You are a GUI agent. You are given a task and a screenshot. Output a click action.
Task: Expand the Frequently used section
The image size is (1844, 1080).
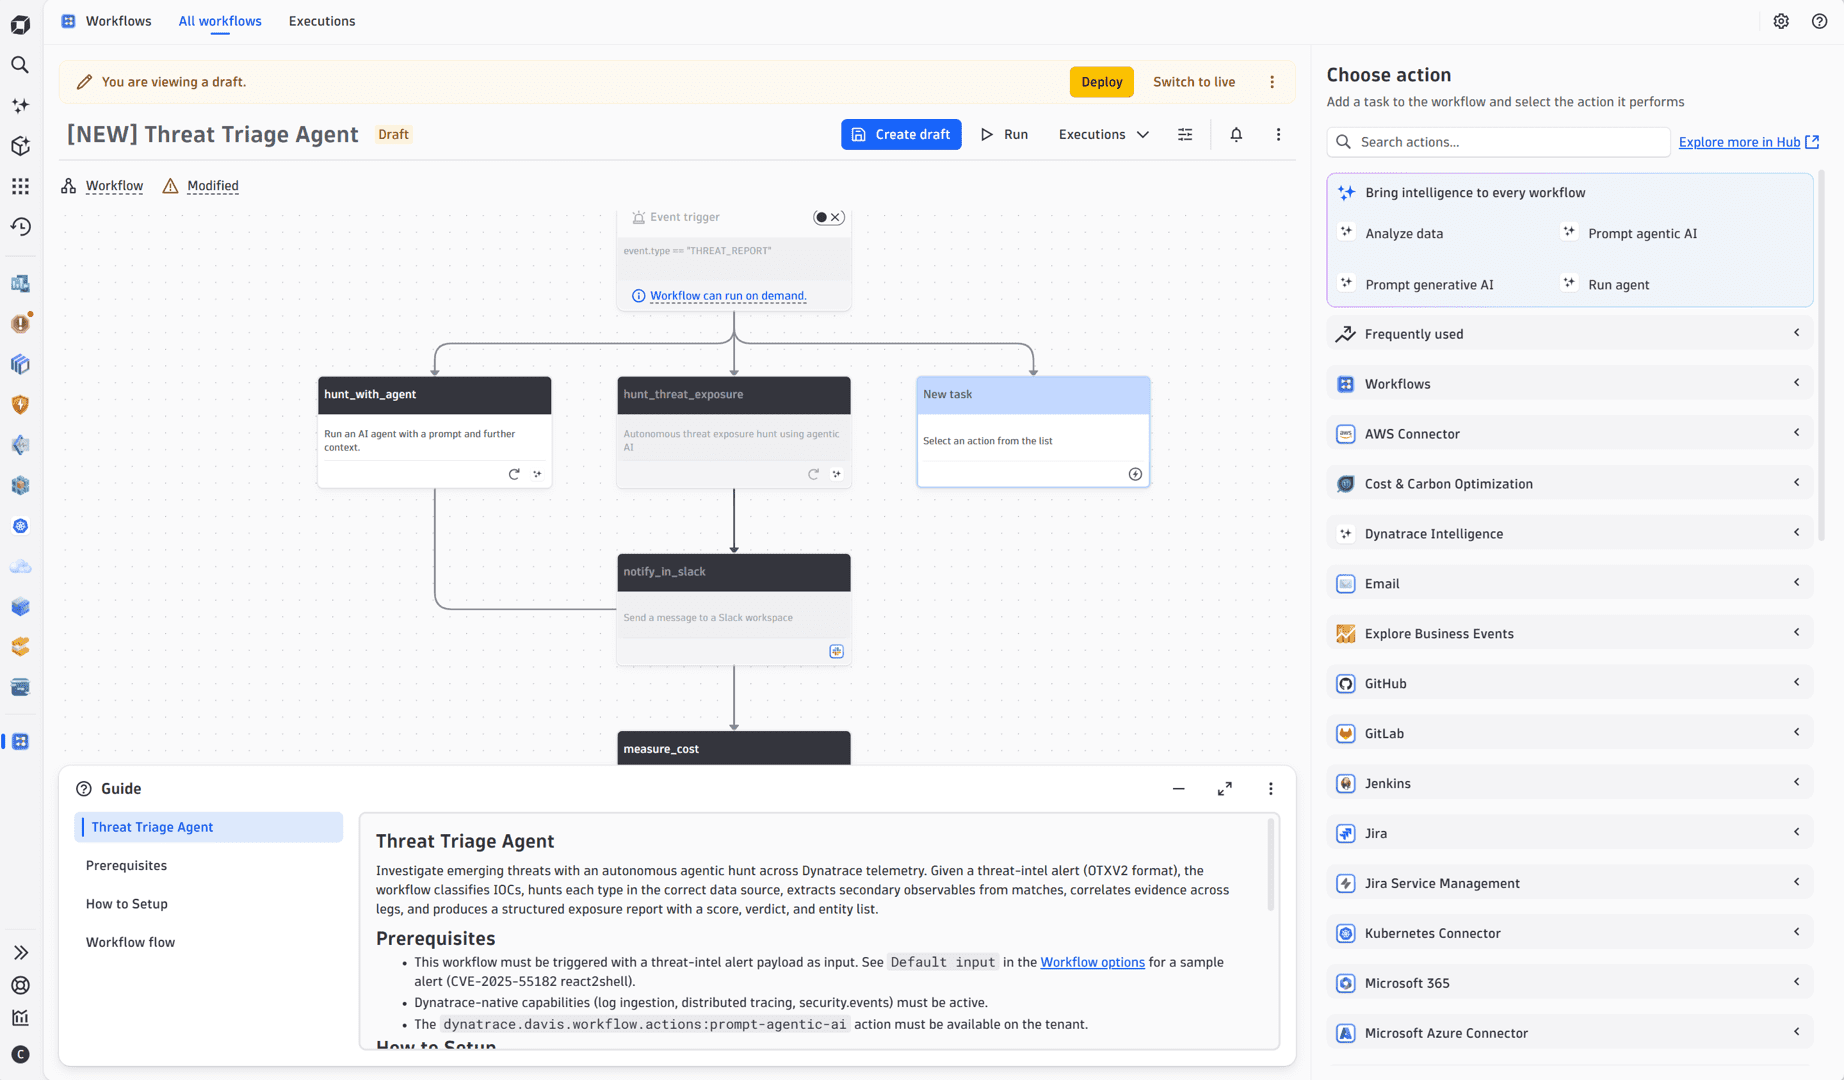click(1569, 334)
